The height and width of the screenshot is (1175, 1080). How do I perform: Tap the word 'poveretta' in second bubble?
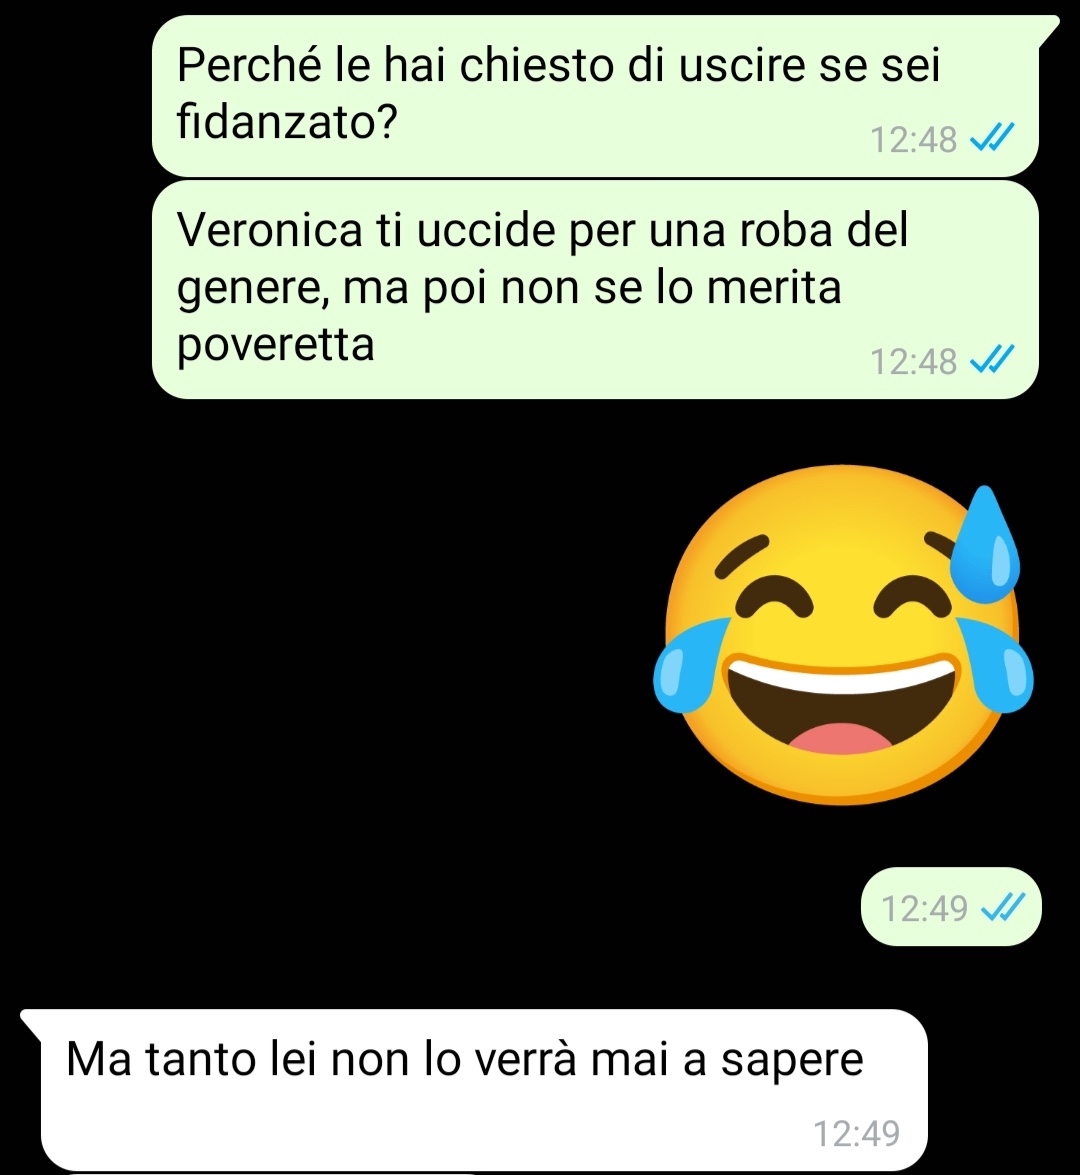click(276, 345)
